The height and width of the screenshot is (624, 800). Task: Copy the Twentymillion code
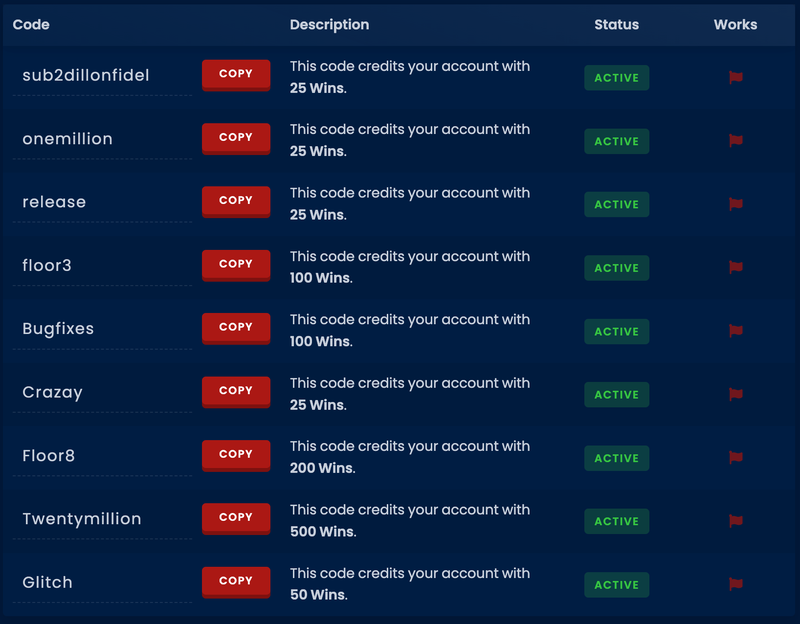tap(236, 518)
